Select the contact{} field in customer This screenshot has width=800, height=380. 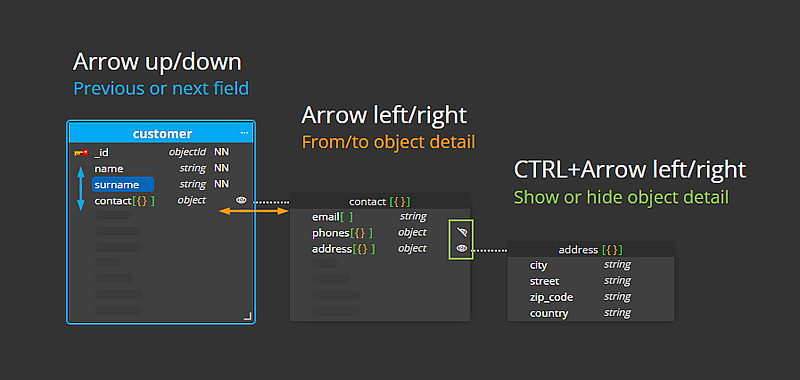pyautogui.click(x=124, y=200)
